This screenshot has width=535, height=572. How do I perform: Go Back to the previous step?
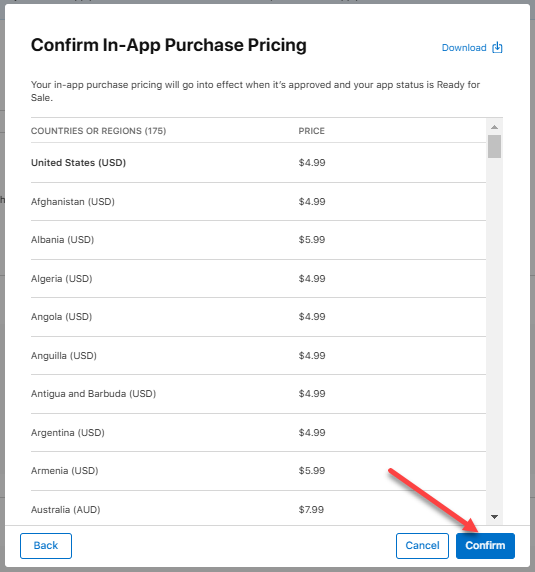(x=46, y=546)
